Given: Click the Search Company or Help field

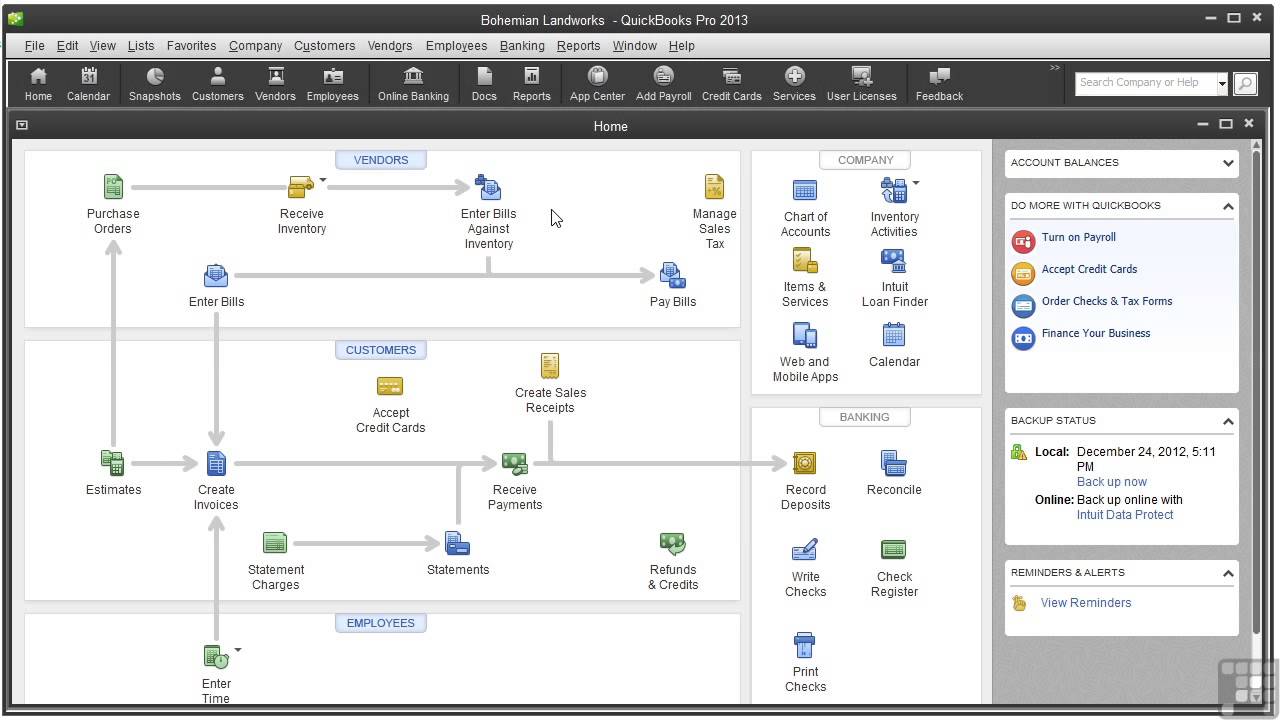Looking at the screenshot, I should click(1146, 84).
